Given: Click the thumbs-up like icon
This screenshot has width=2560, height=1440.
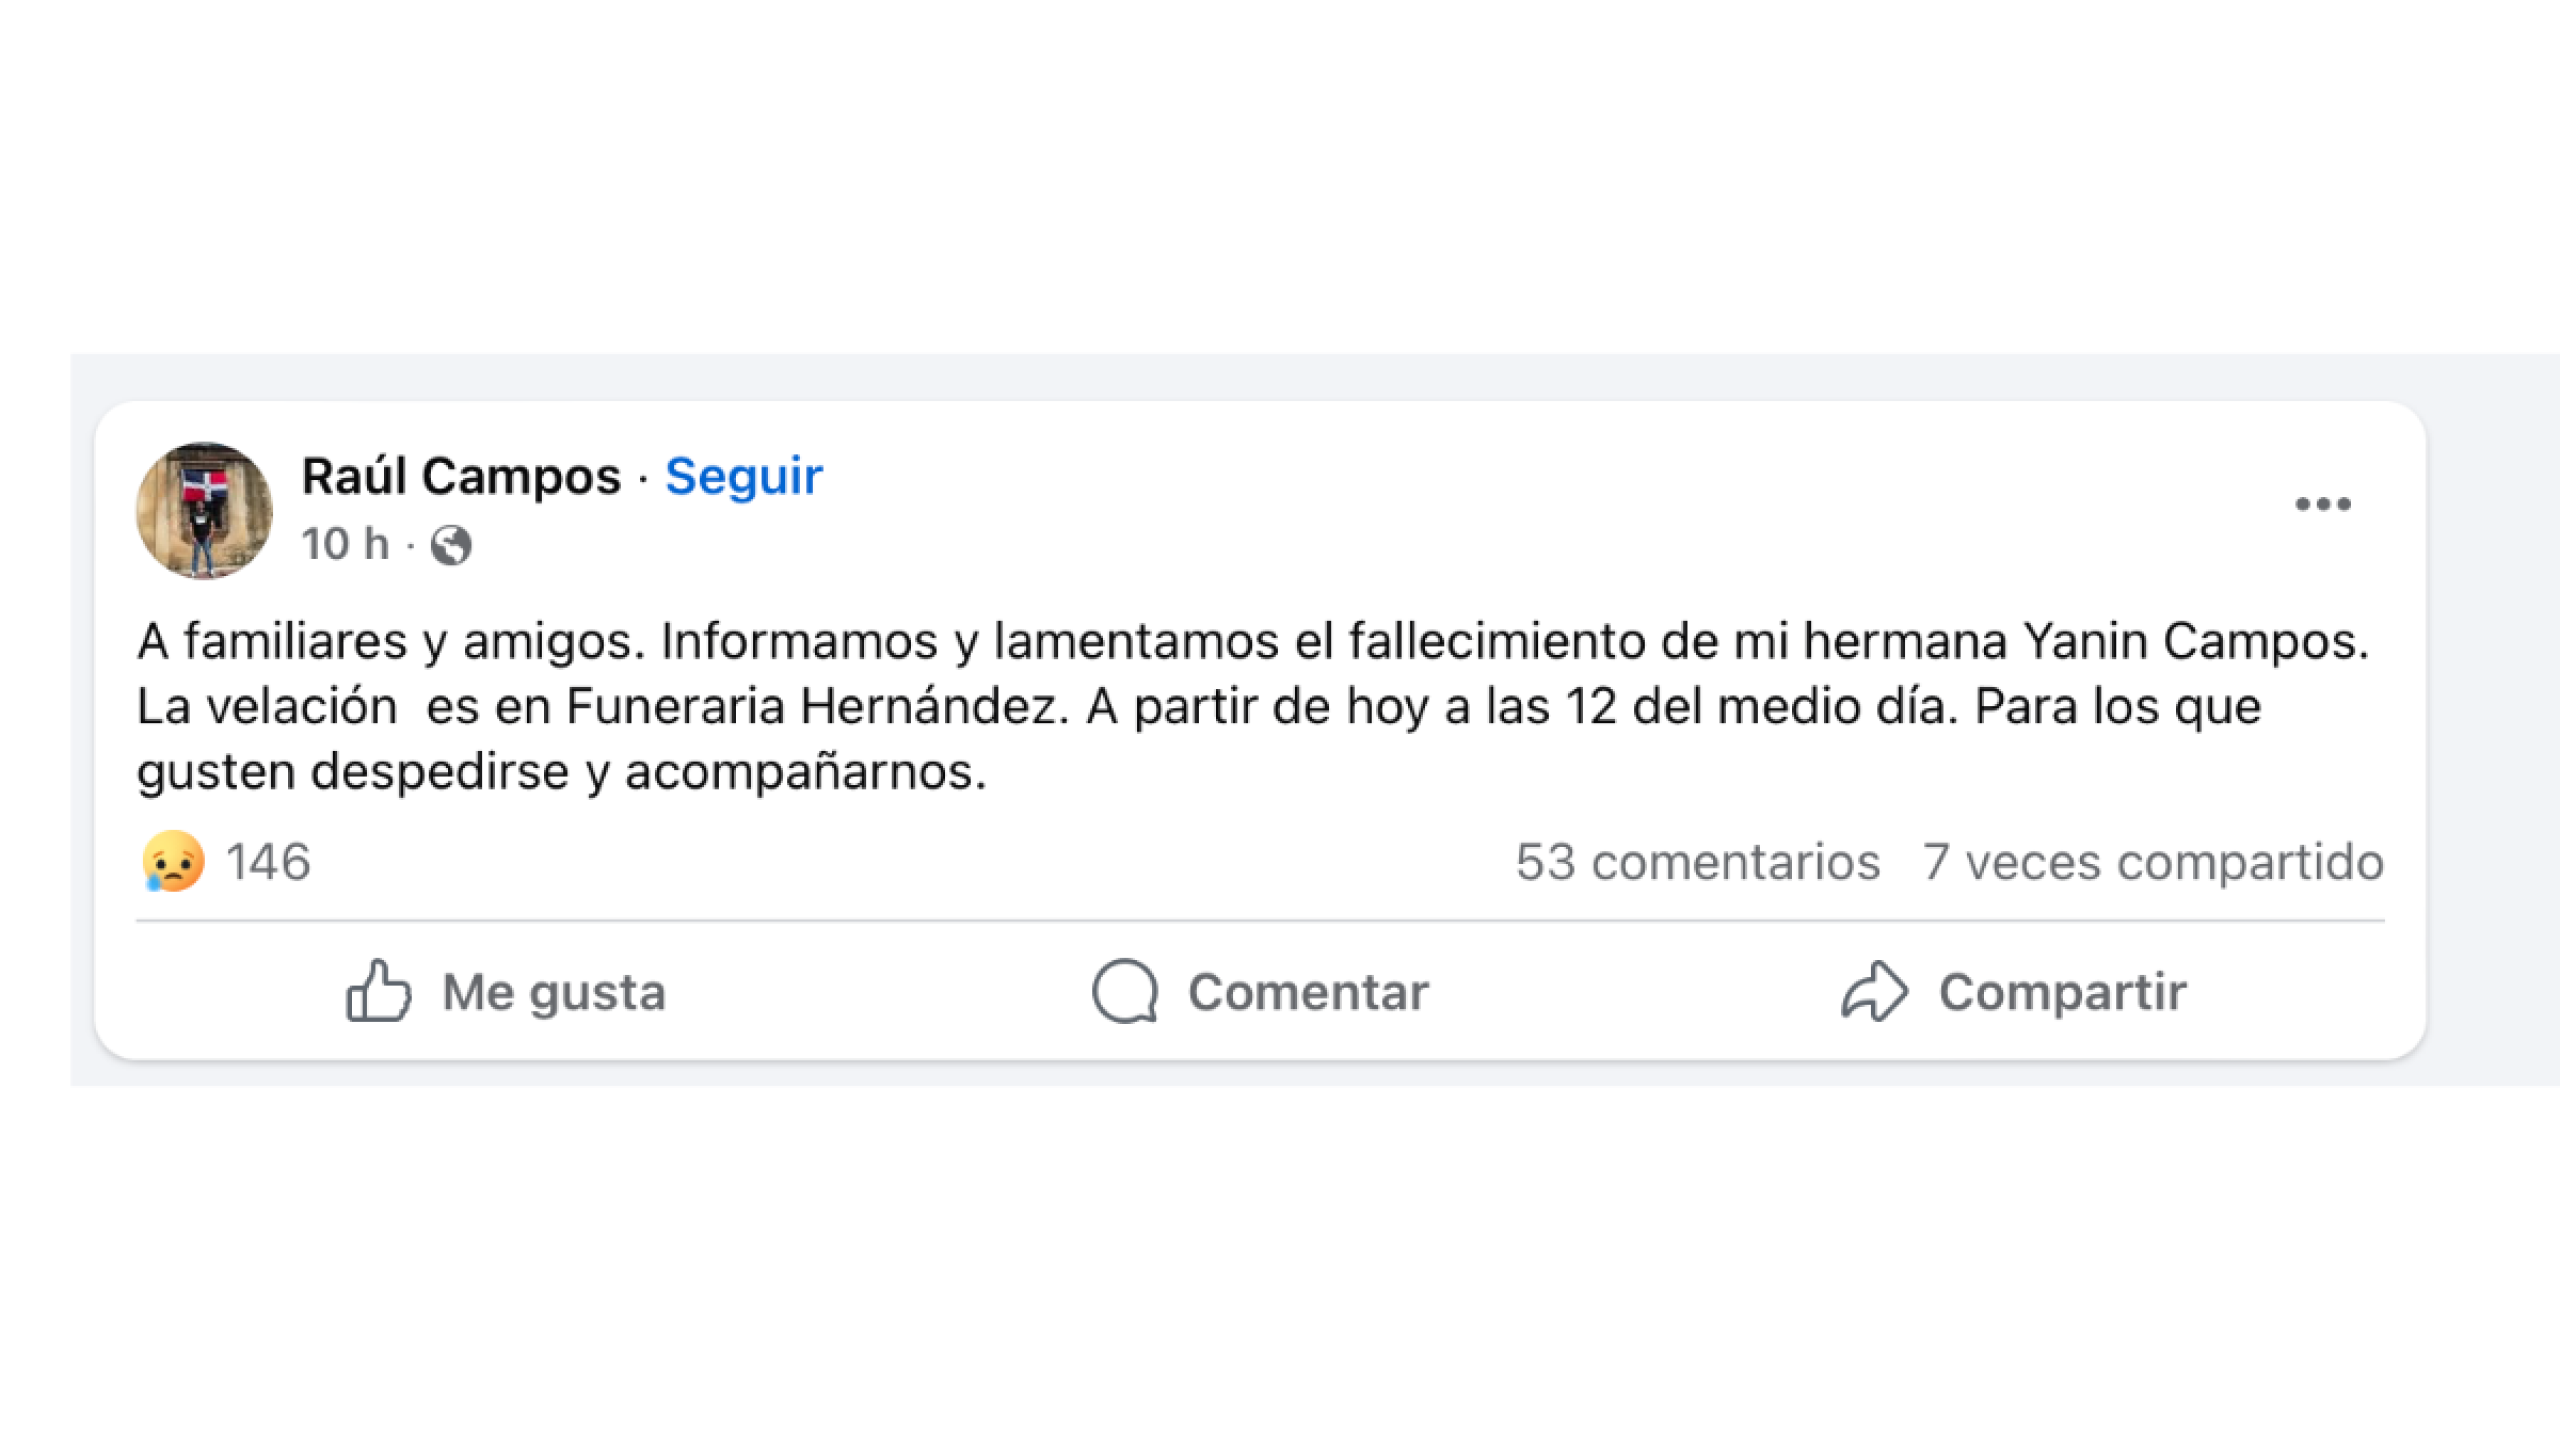Looking at the screenshot, I should (378, 991).
